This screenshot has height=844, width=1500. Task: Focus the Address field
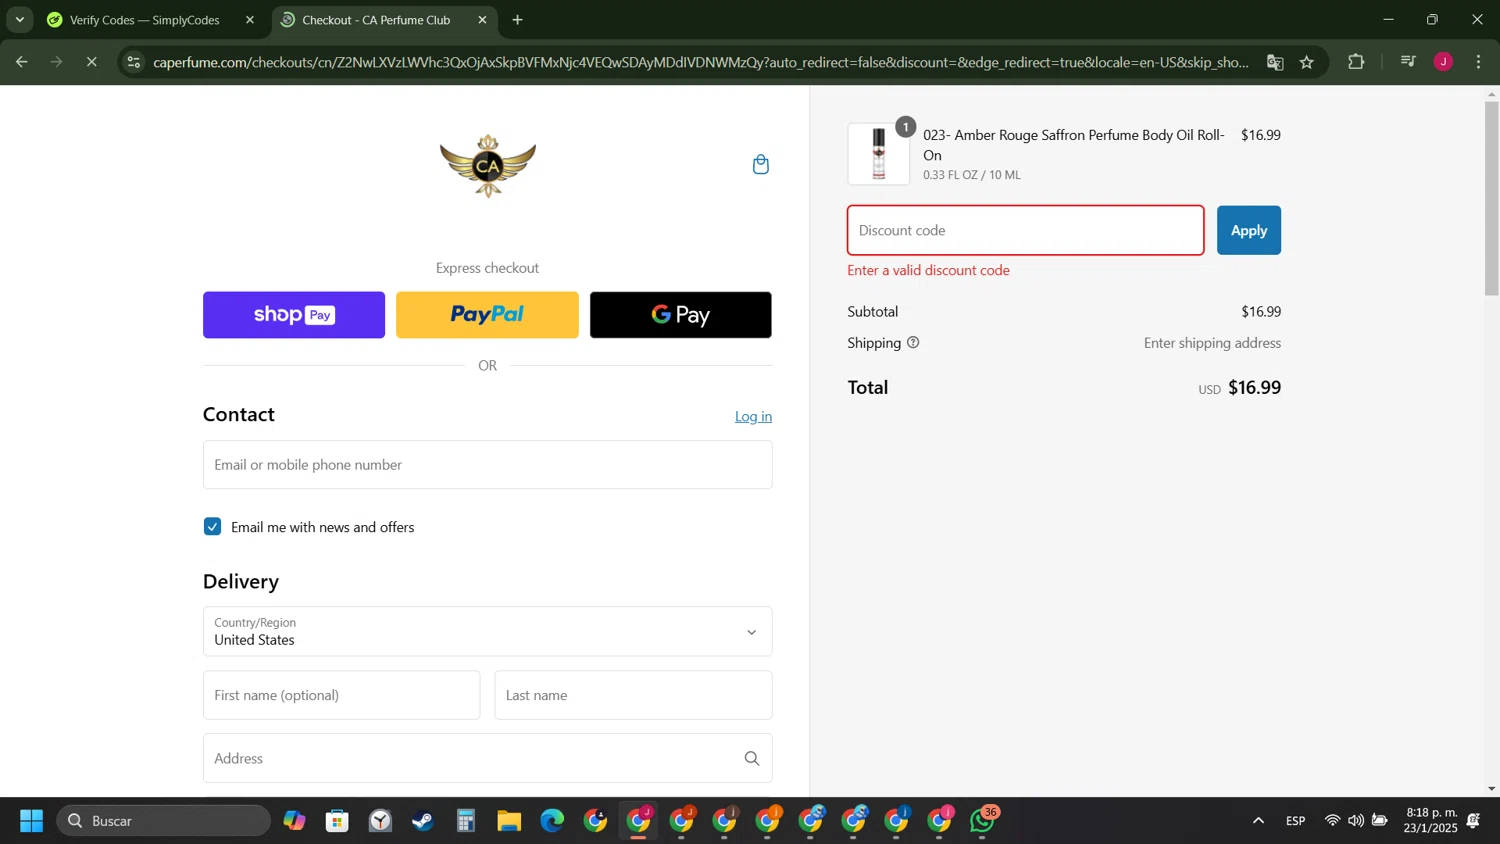tap(487, 759)
